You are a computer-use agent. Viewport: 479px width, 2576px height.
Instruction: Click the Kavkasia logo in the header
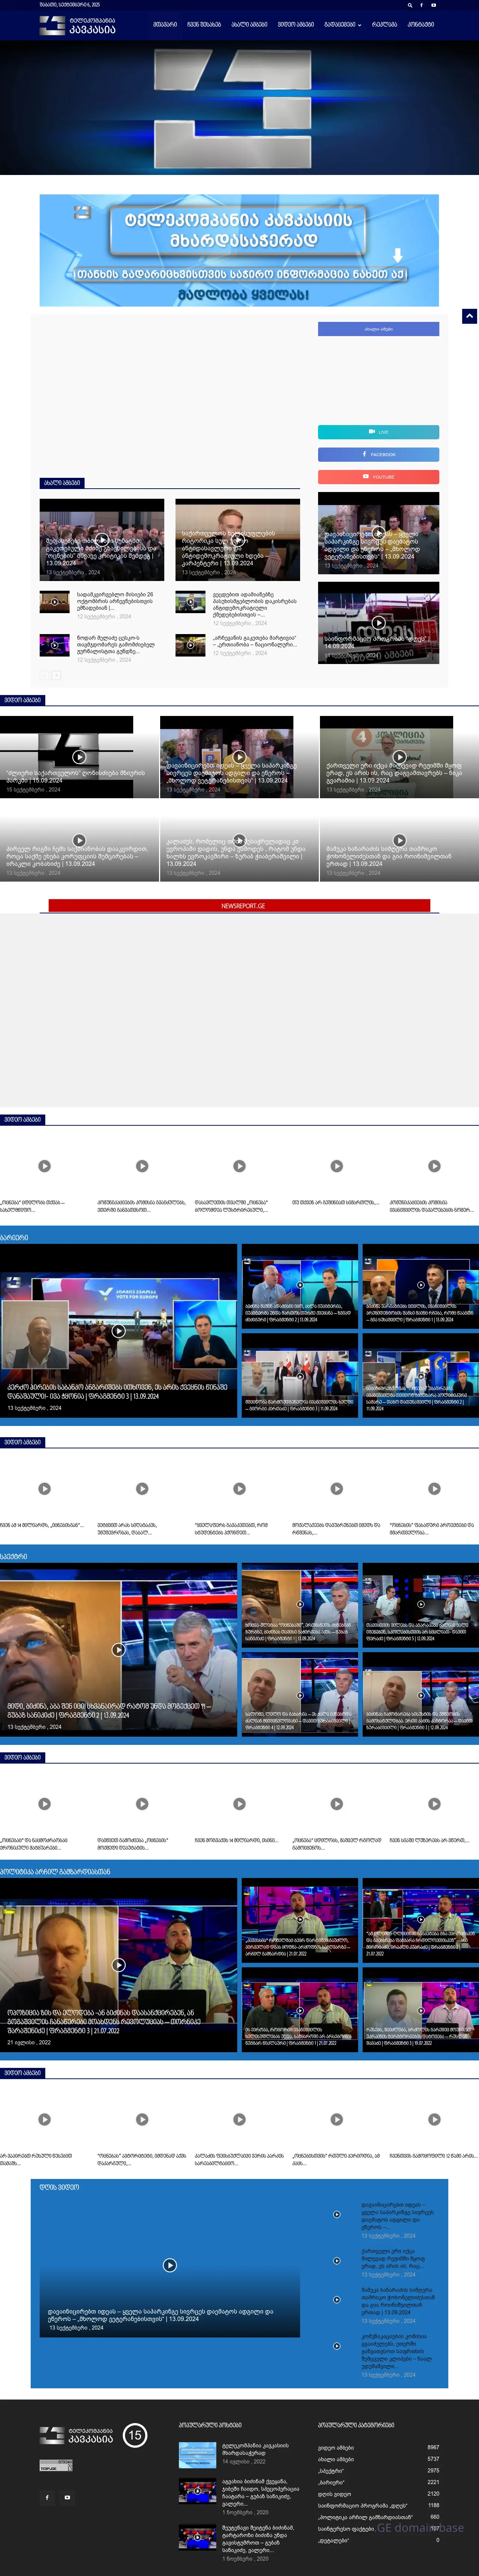77,25
